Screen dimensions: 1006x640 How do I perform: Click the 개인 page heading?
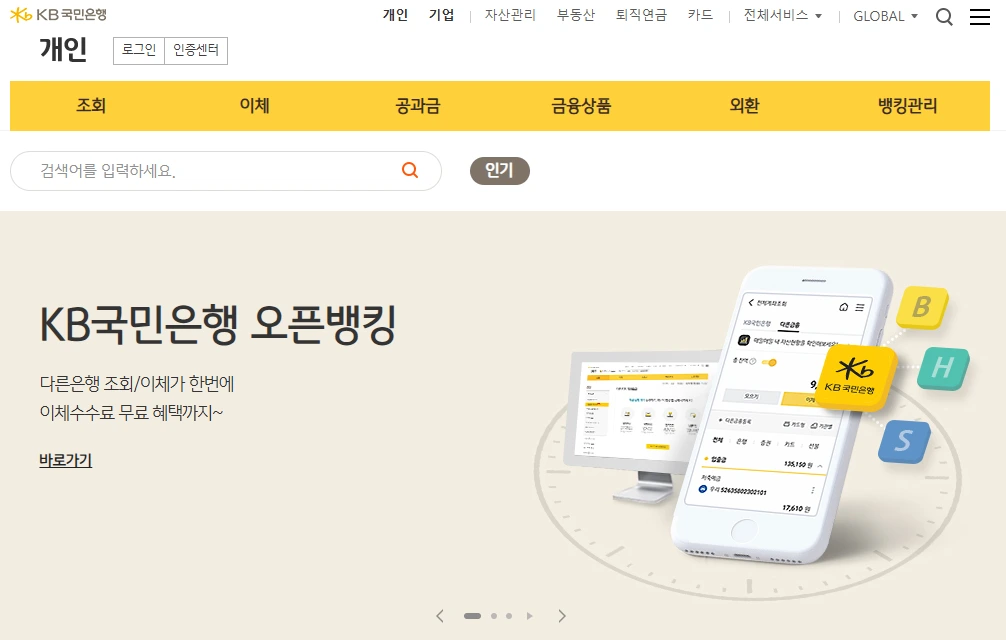(x=63, y=49)
